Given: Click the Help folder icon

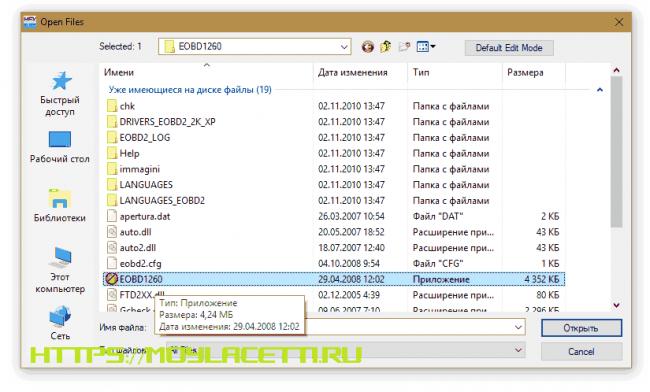Looking at the screenshot, I should tap(112, 153).
